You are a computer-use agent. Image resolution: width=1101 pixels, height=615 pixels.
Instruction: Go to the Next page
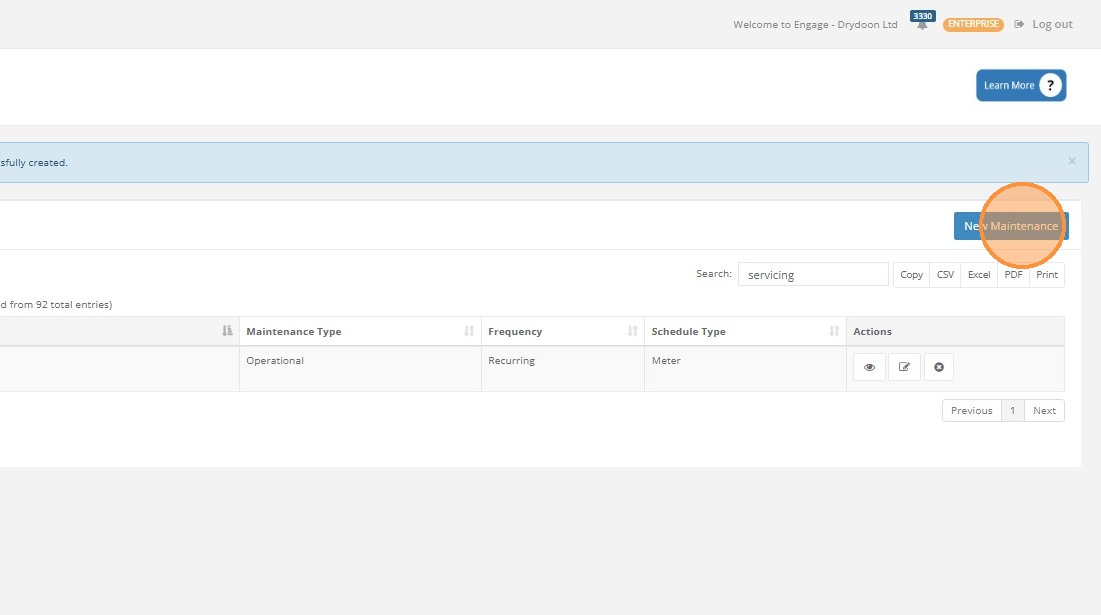pos(1044,411)
